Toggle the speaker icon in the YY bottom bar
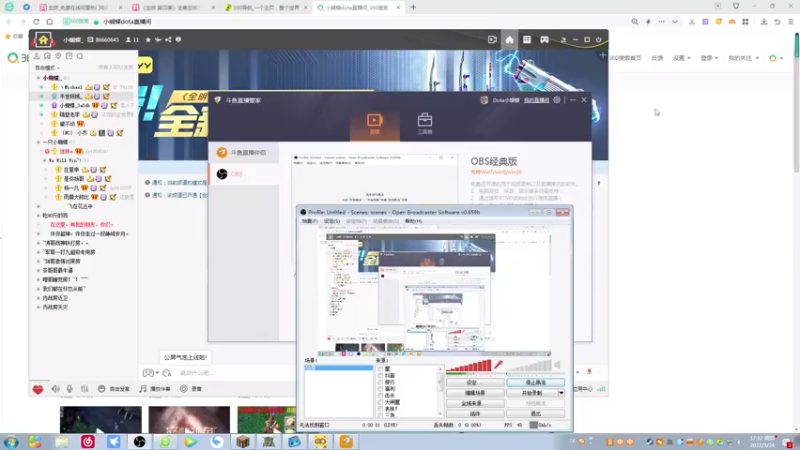The height and width of the screenshot is (450, 800). pos(55,389)
